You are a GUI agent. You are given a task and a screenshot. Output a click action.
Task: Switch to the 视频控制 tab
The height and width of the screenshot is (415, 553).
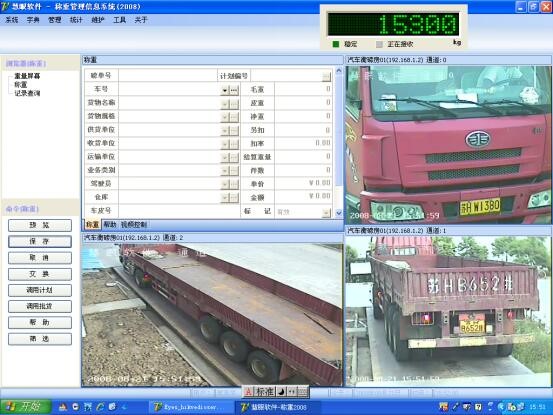(x=134, y=225)
